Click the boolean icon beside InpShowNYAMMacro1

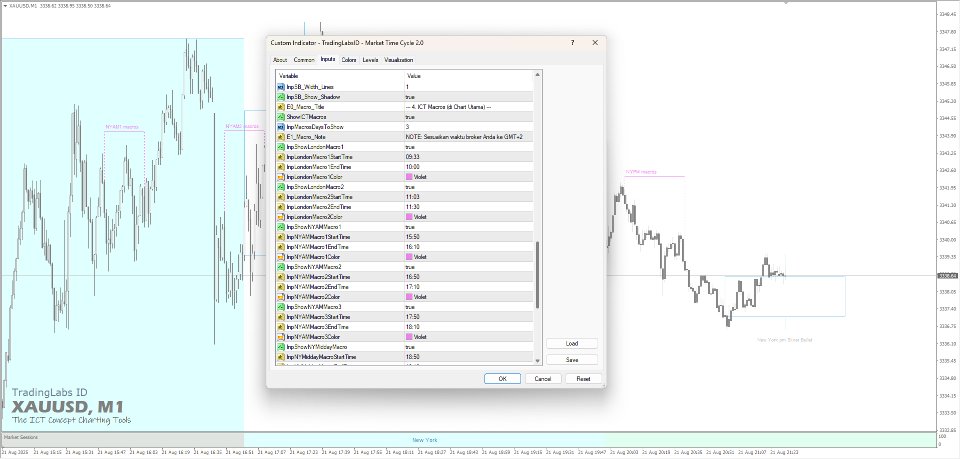coord(281,227)
